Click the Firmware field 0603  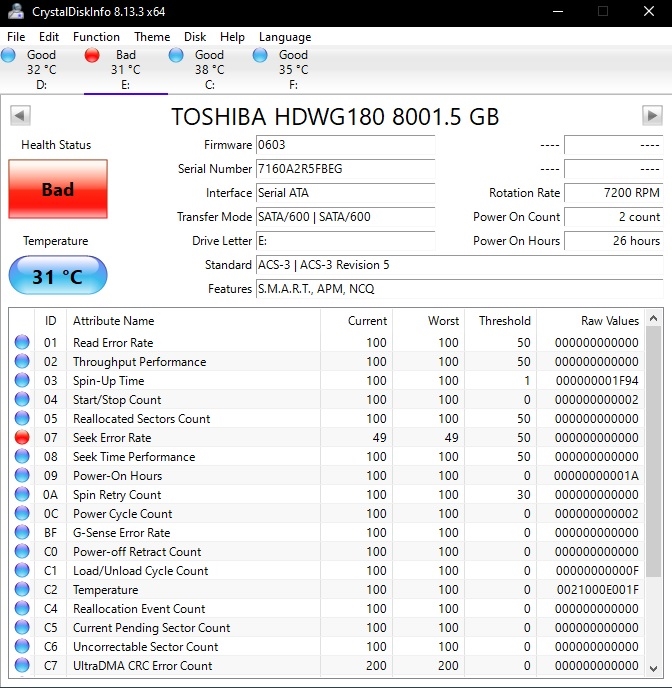345,145
